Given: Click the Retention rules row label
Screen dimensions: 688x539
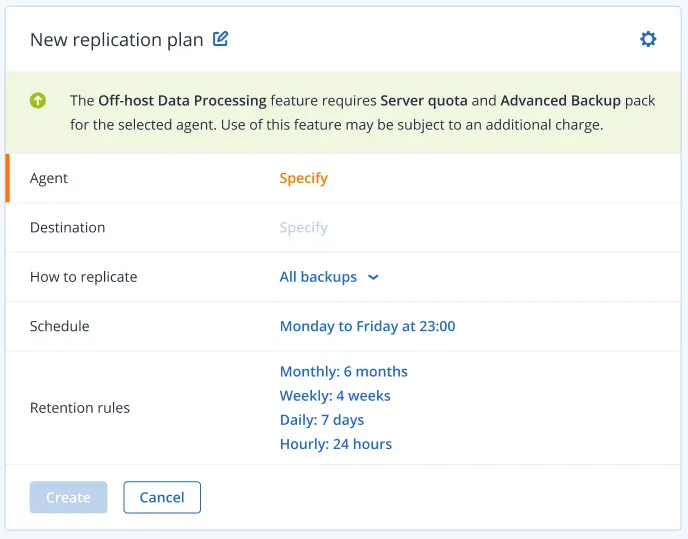Looking at the screenshot, I should 80,408.
